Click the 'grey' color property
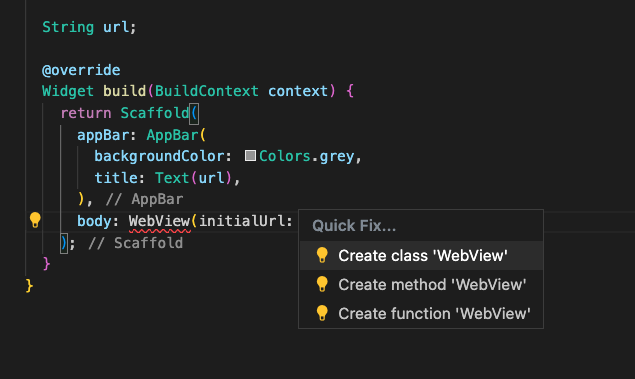 pyautogui.click(x=337, y=156)
